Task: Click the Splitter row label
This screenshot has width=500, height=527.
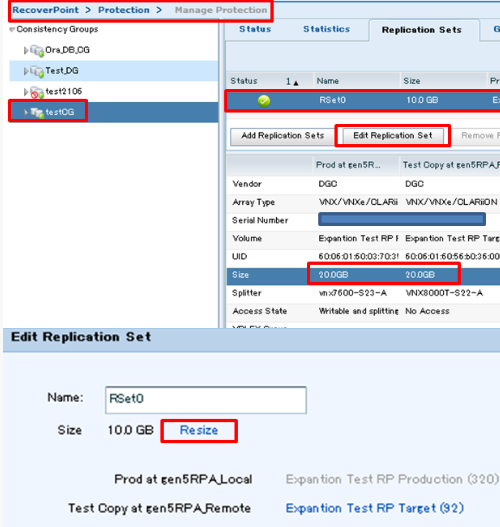Action: (246, 293)
